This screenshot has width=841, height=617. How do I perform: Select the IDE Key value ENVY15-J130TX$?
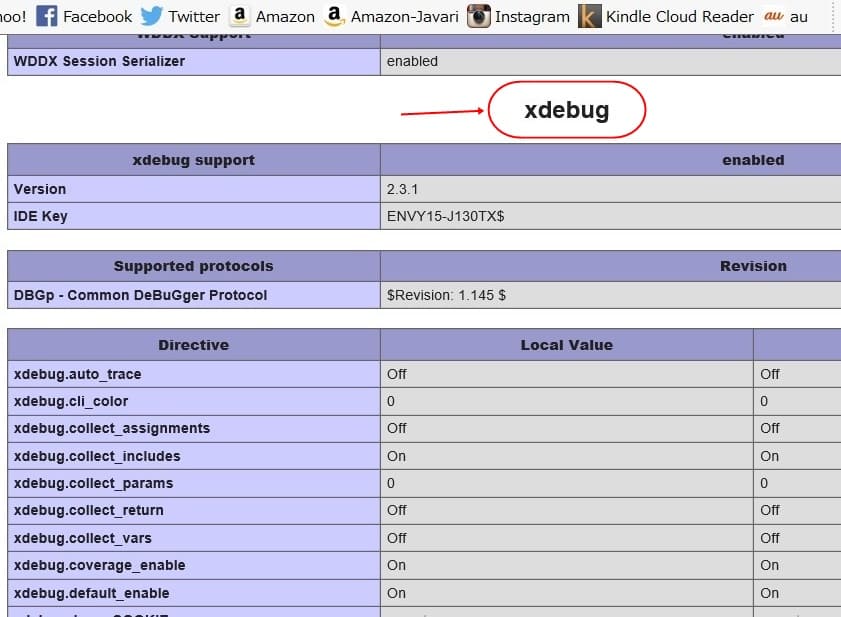coord(445,216)
